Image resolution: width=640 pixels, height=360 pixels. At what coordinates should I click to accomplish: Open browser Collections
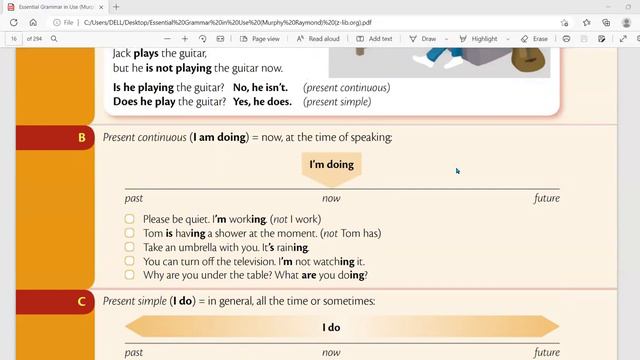(x=606, y=22)
